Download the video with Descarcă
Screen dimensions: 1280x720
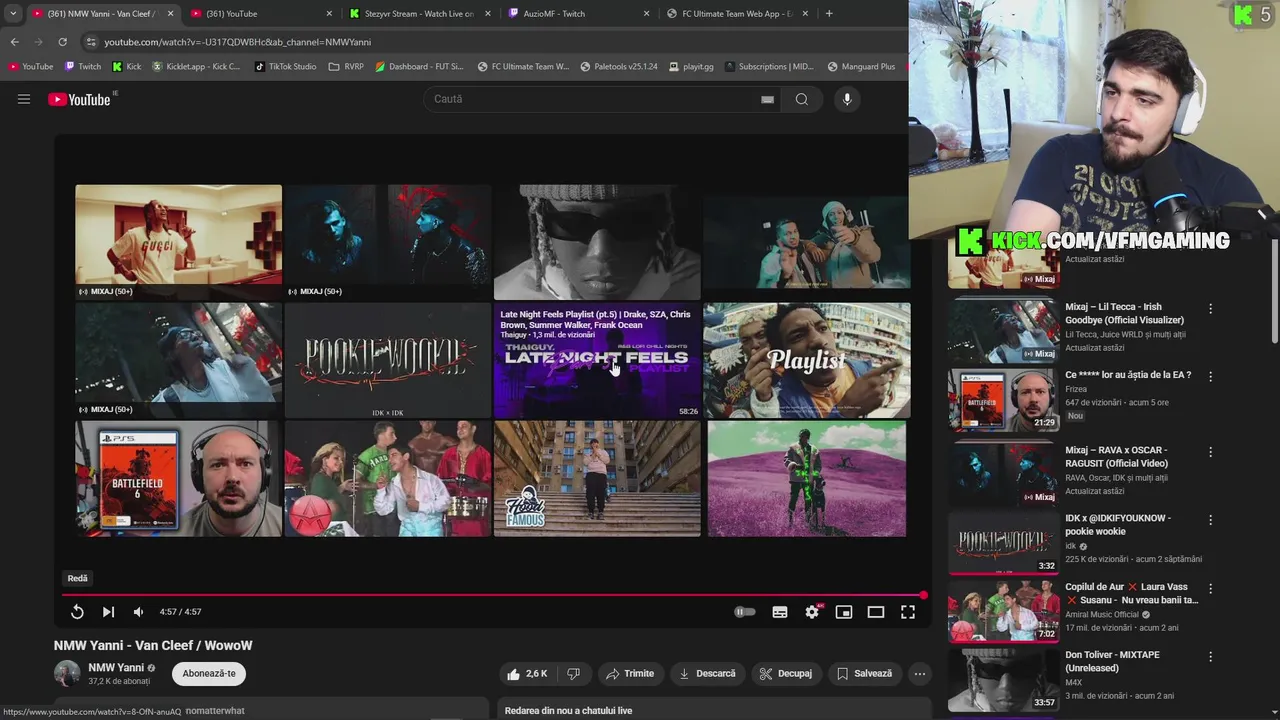(707, 674)
